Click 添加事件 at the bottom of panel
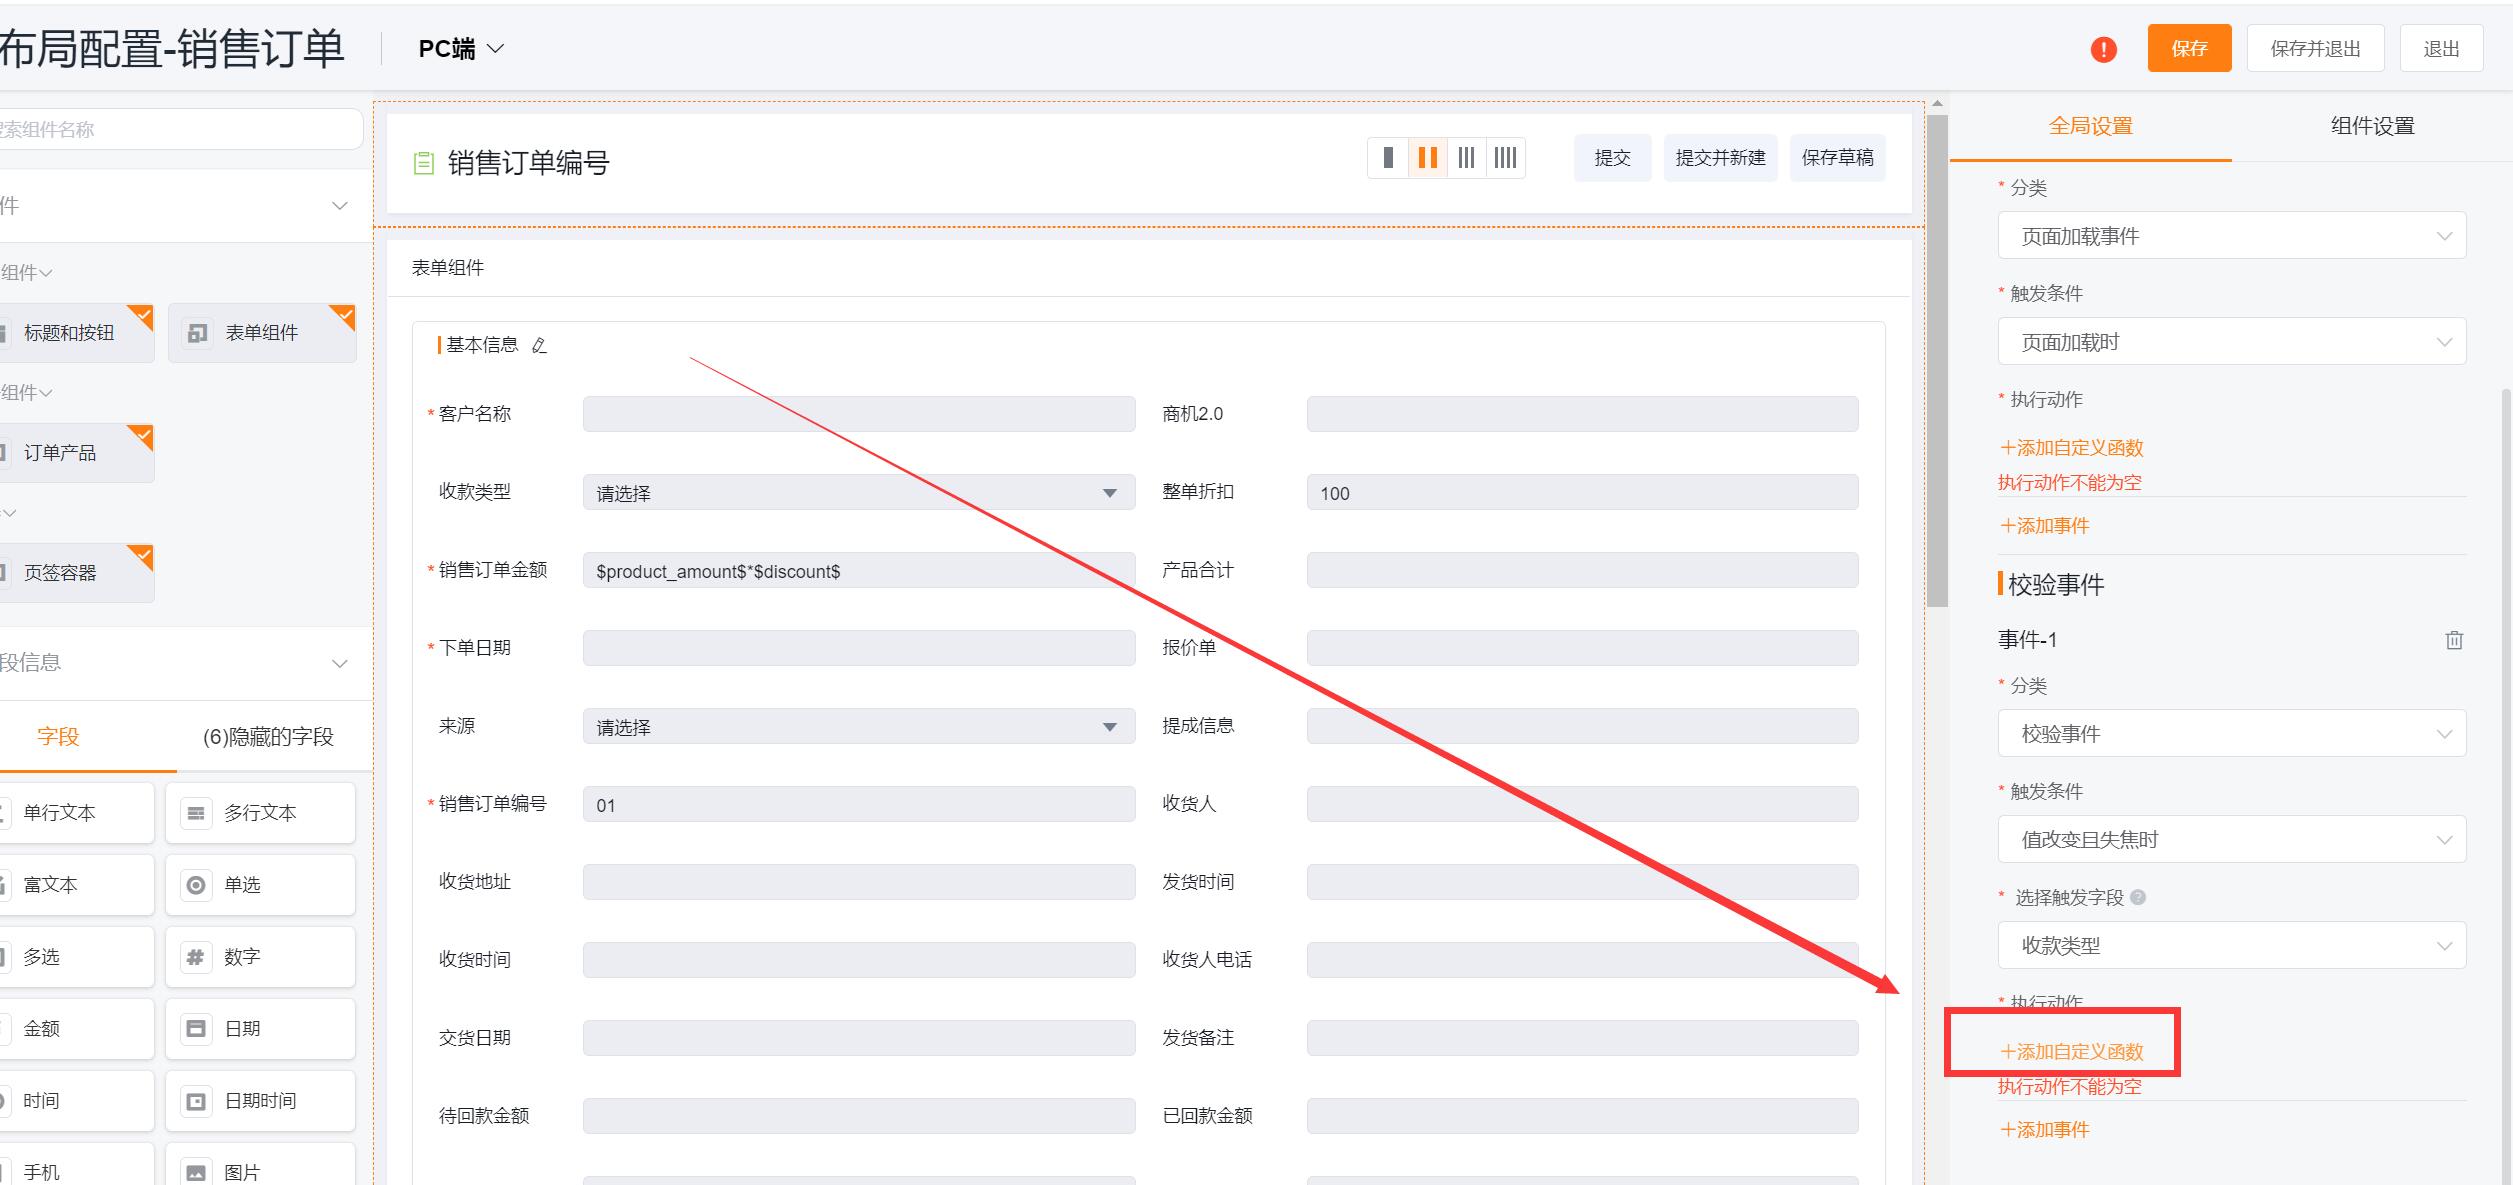Screen dimensions: 2513x1185 tap(2044, 1130)
